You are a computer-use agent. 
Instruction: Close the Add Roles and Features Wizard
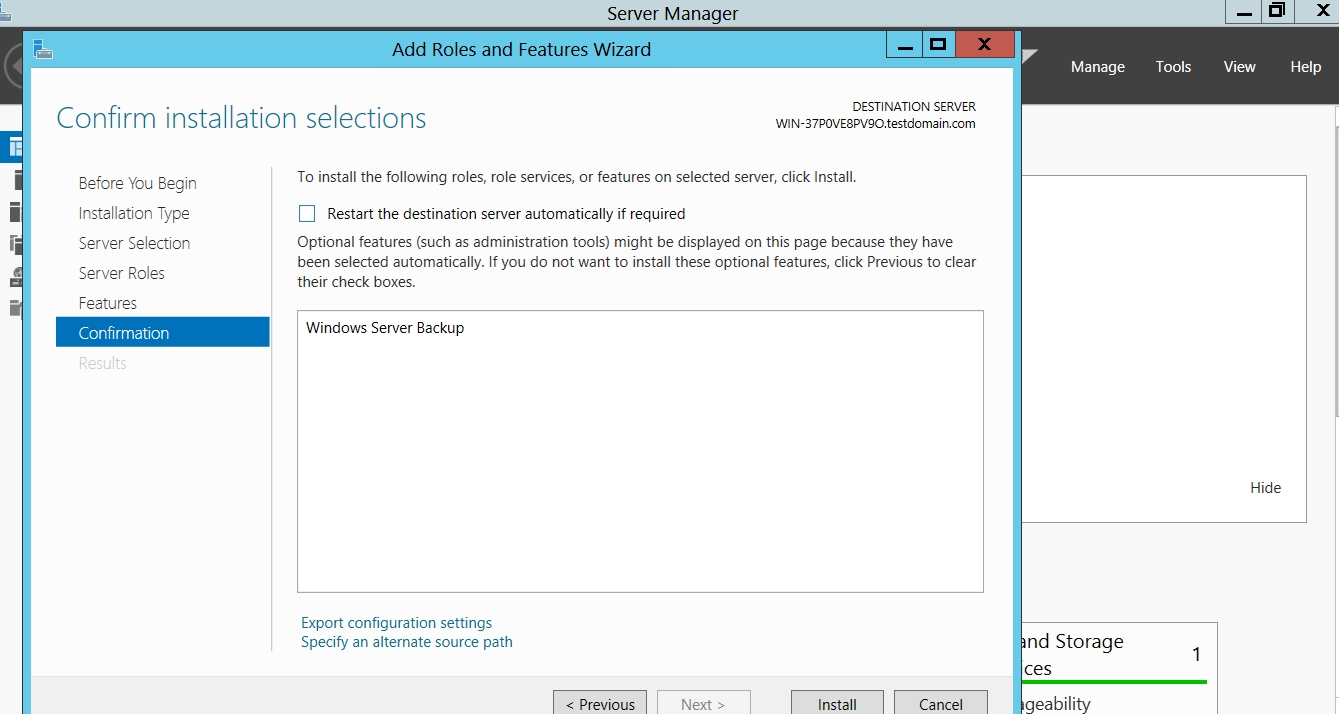click(984, 45)
